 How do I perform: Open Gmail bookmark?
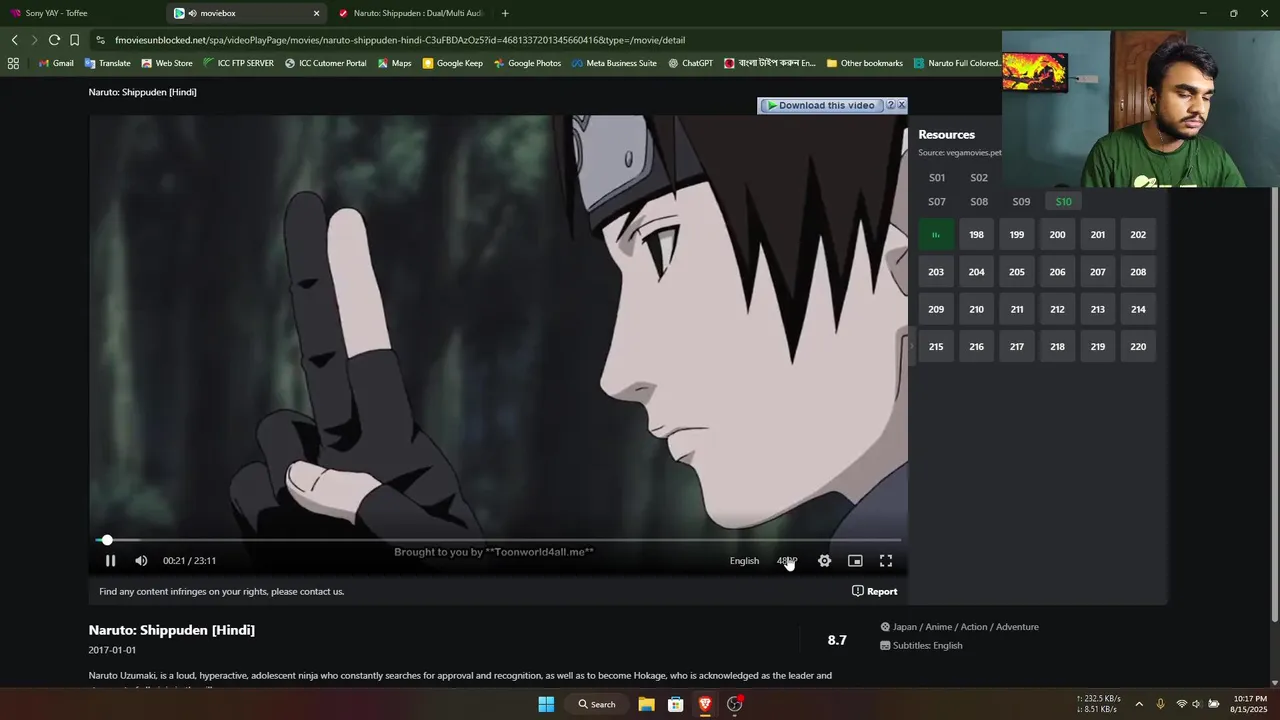(x=56, y=63)
